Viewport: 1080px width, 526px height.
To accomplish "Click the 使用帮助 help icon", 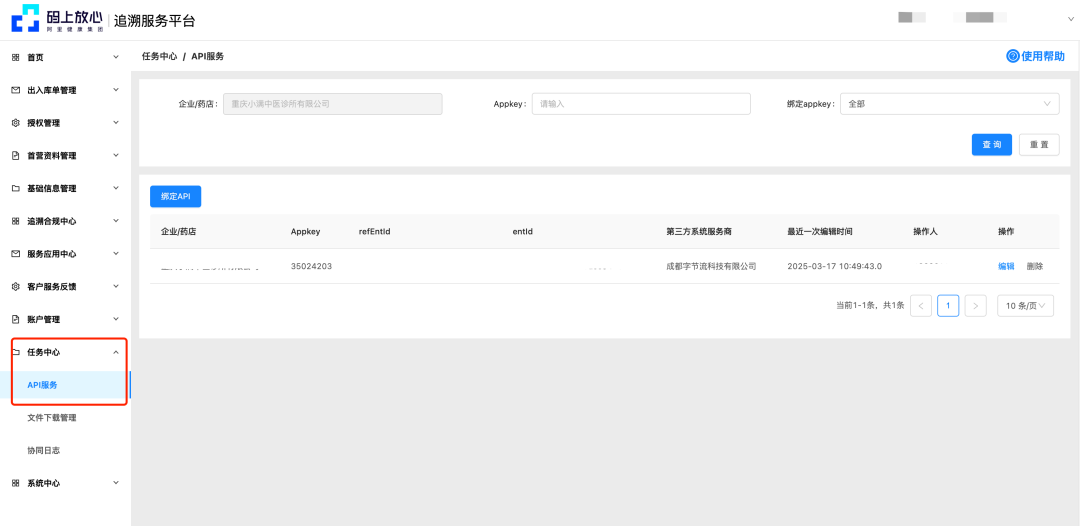I will tap(1012, 56).
